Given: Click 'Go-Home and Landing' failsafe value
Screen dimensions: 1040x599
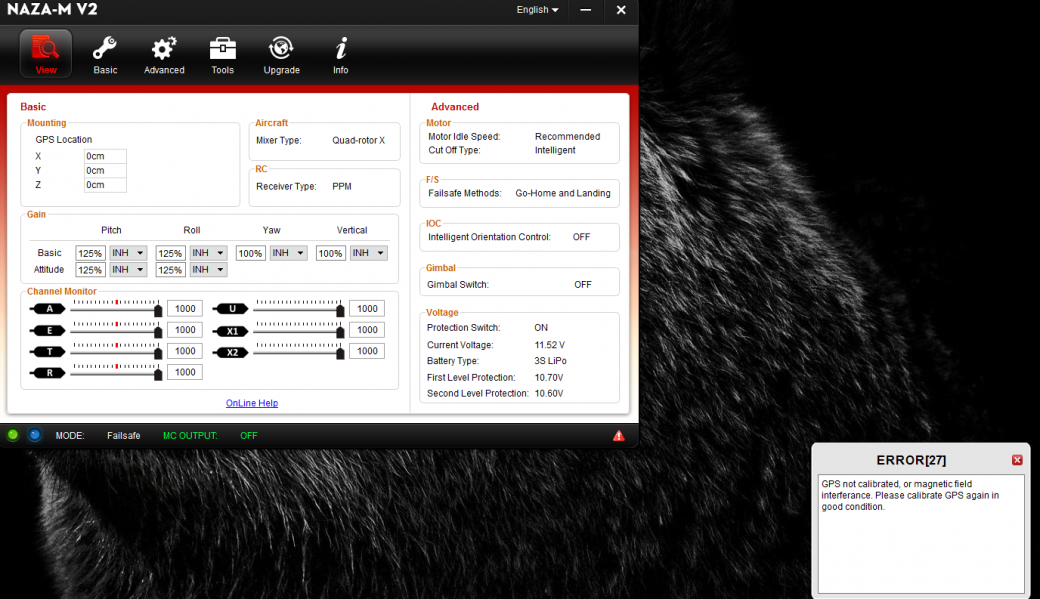Looking at the screenshot, I should (562, 193).
